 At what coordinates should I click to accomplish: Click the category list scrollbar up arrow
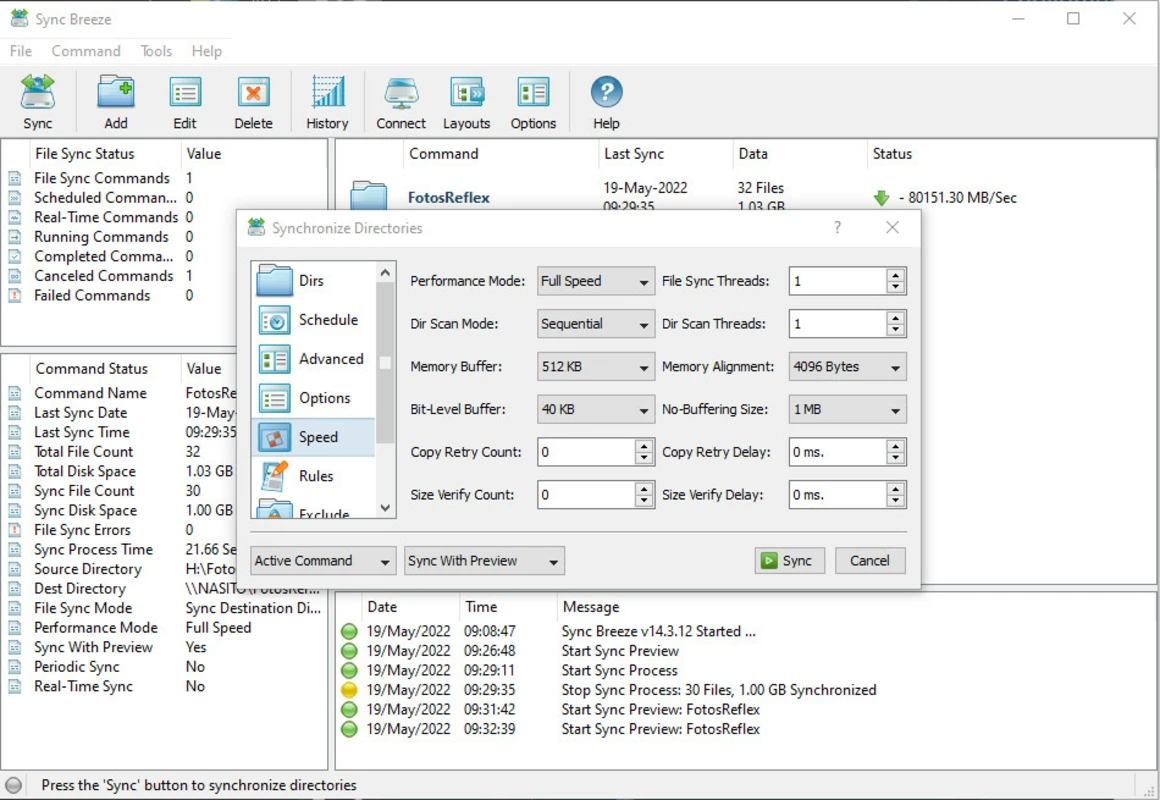[385, 272]
